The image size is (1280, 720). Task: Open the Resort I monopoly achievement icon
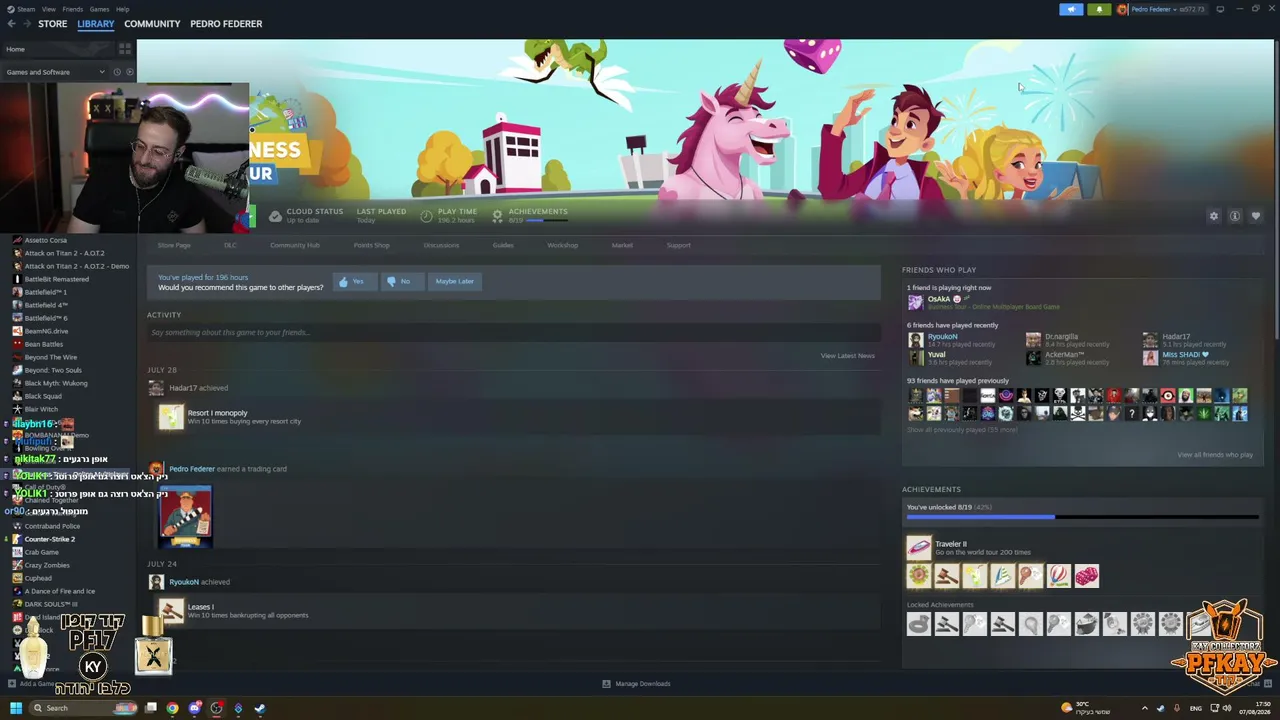[x=171, y=417]
